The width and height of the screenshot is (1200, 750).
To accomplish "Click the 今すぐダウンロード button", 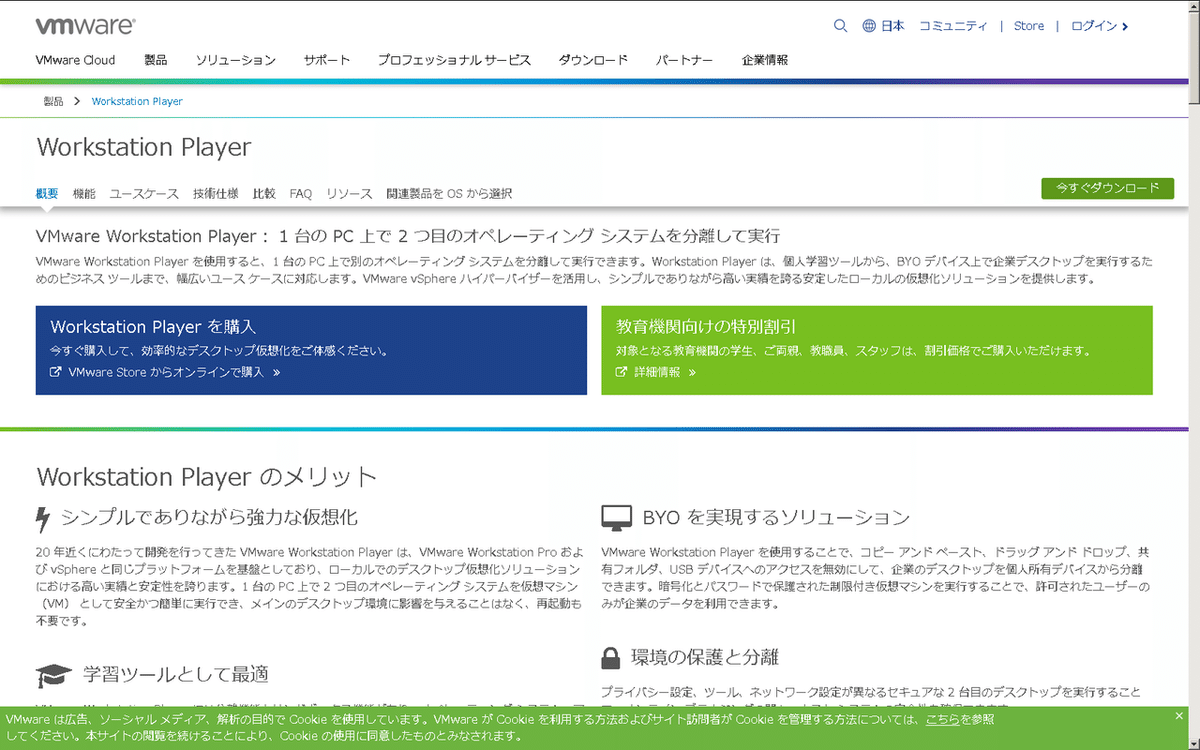I will (x=1107, y=188).
